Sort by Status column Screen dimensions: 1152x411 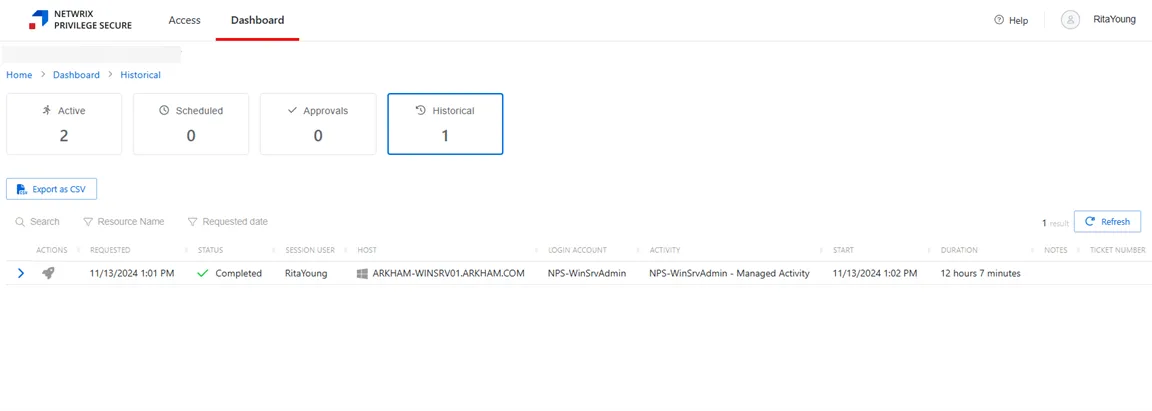pyautogui.click(x=211, y=251)
